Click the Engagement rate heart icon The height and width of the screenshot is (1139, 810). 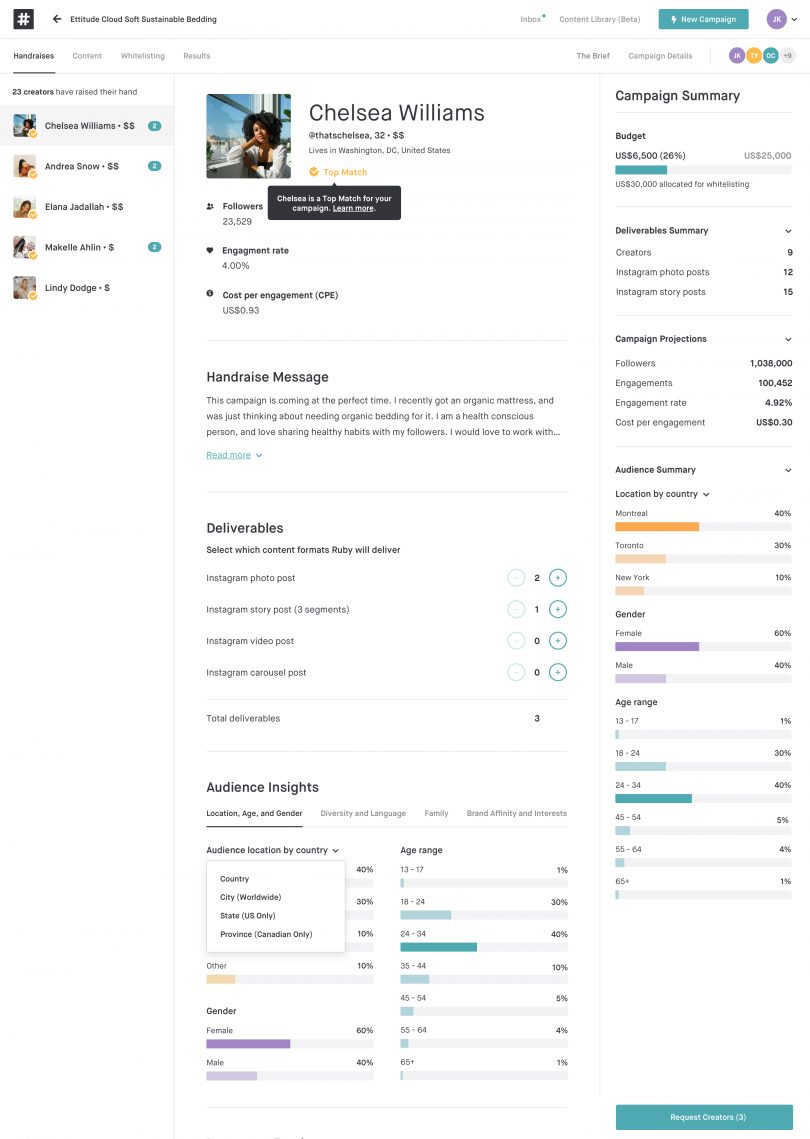tap(210, 250)
